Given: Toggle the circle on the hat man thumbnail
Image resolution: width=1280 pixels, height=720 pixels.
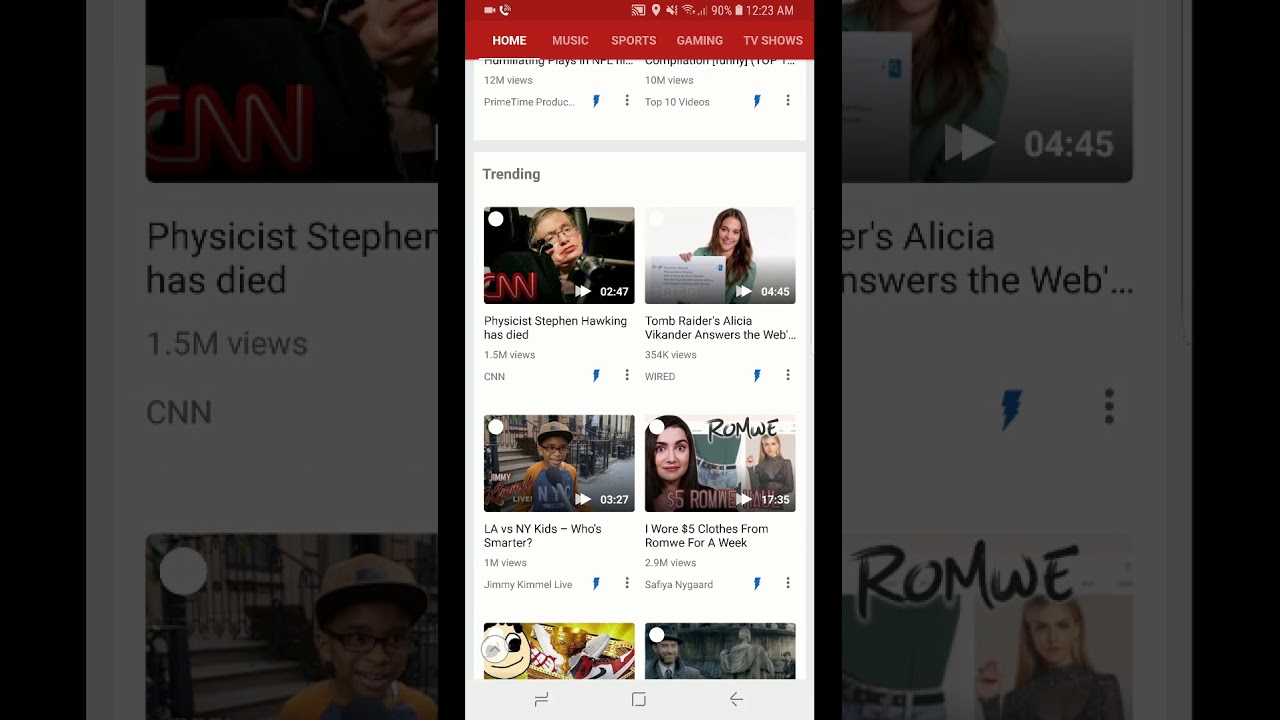Looking at the screenshot, I should 657,635.
